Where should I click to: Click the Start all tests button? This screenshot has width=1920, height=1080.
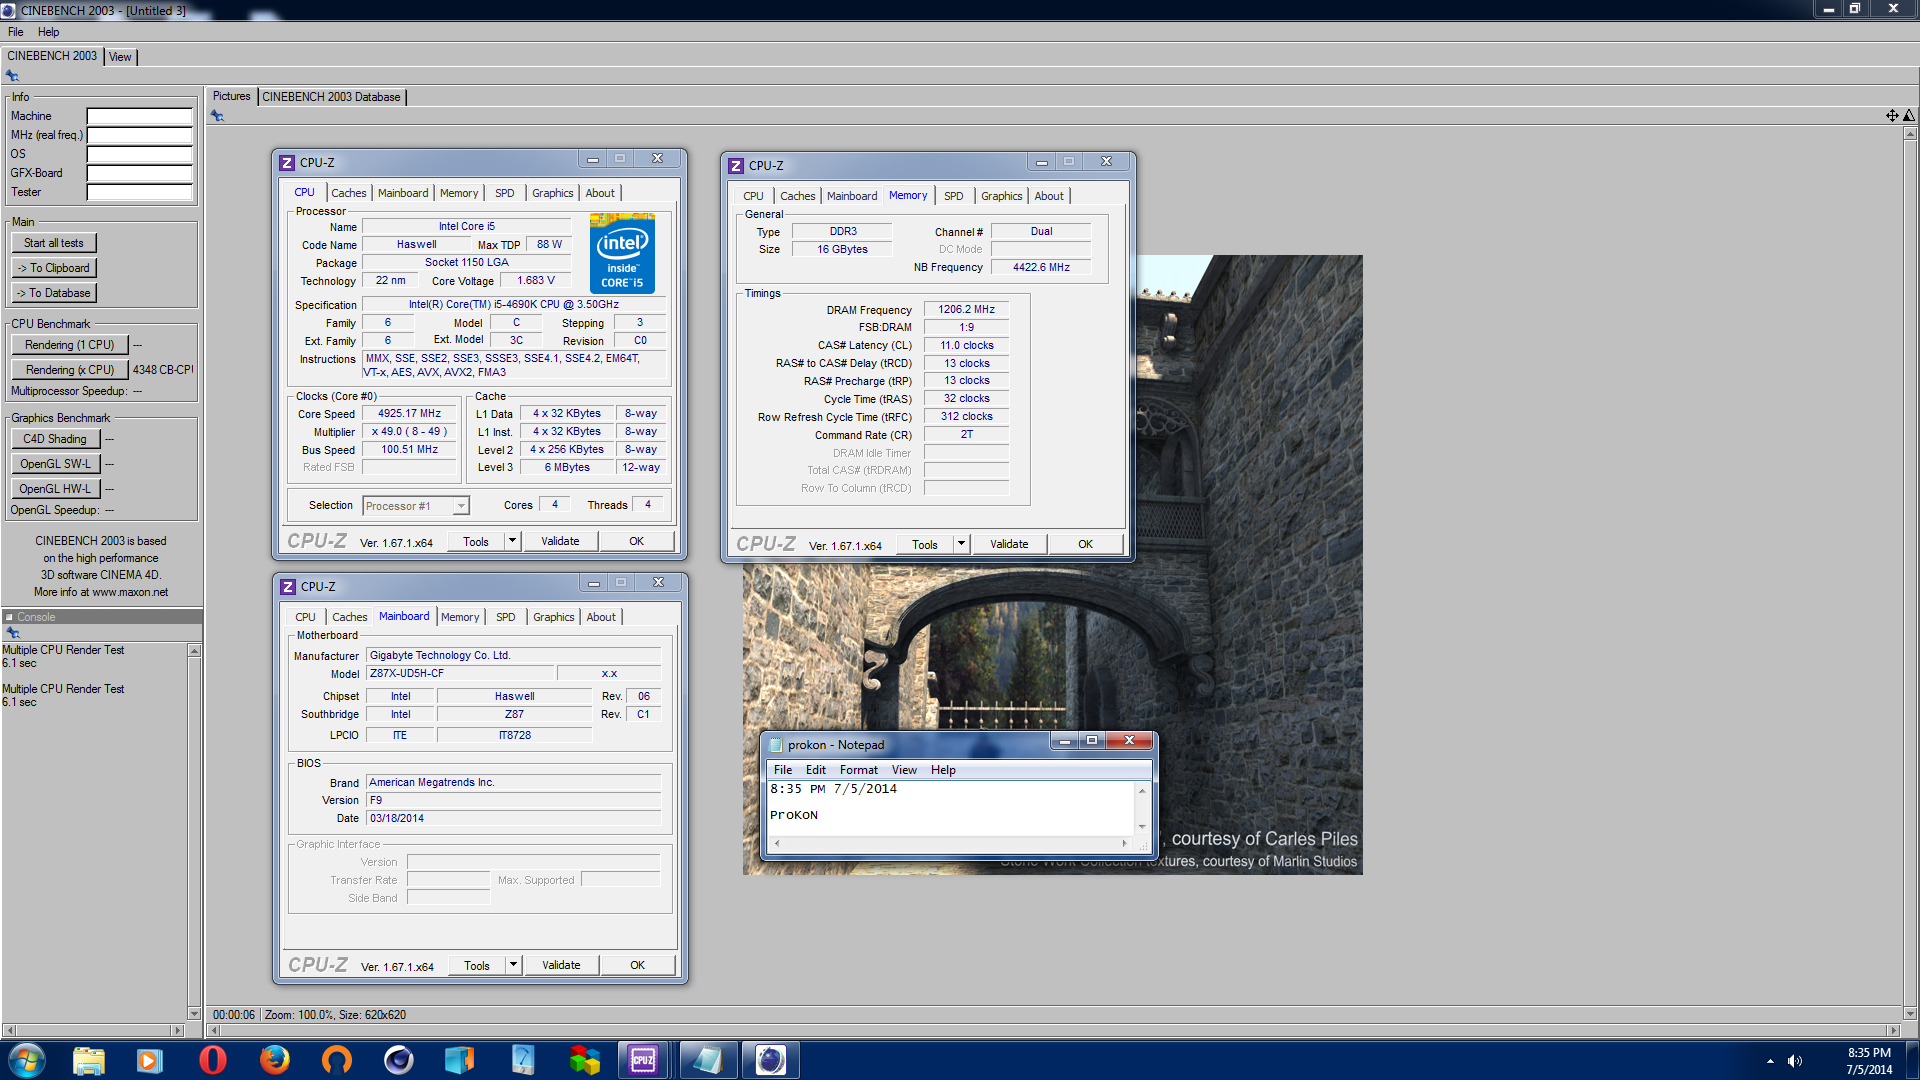[54, 243]
